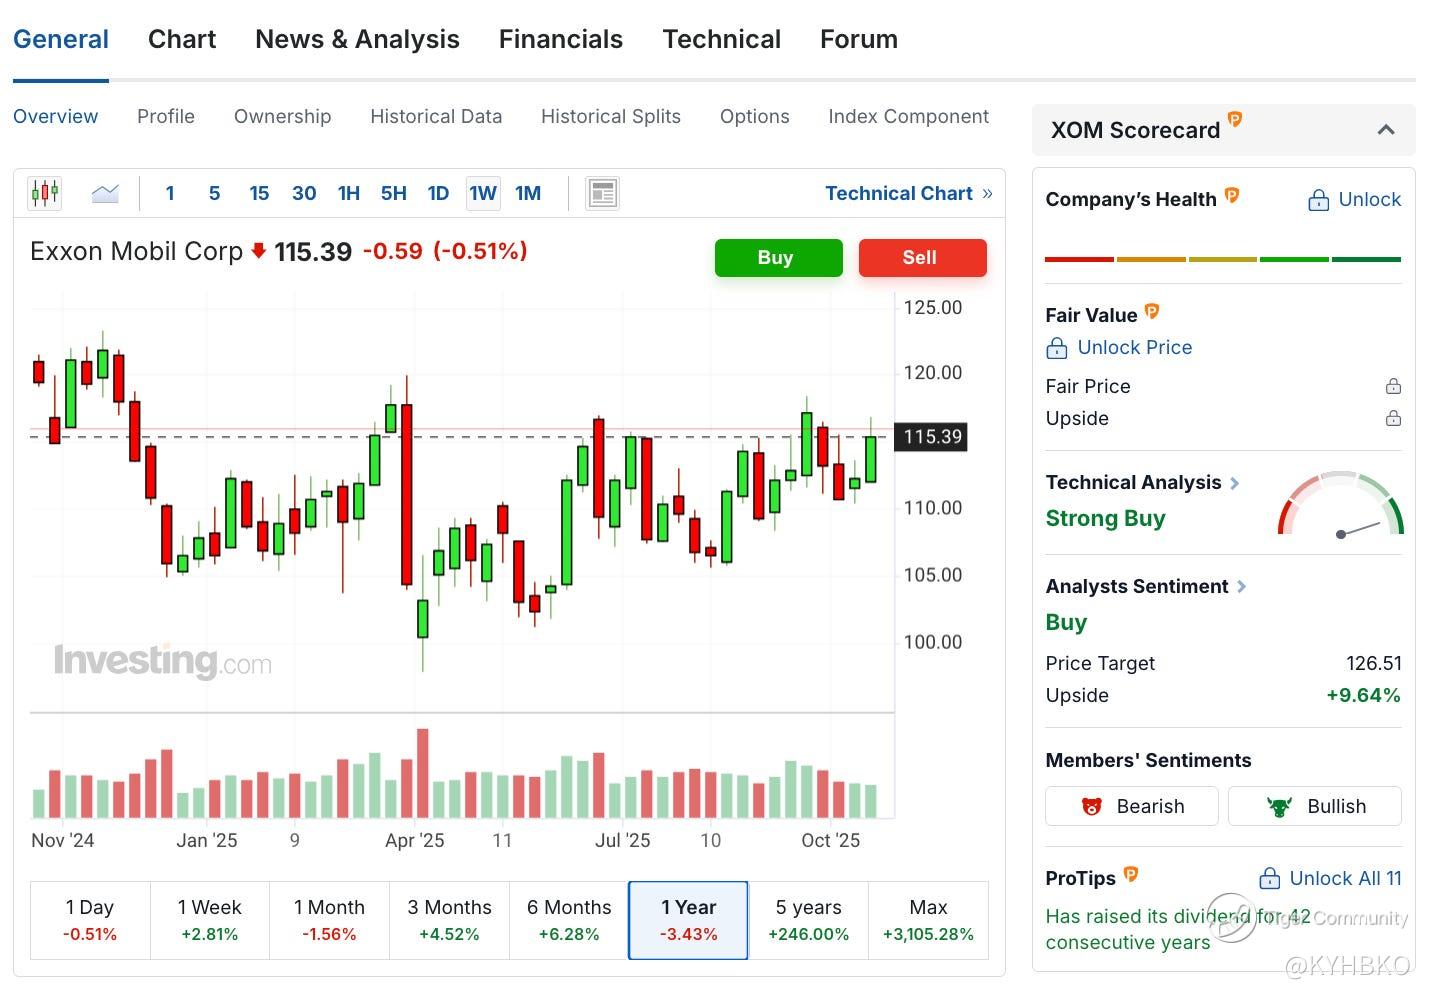Unlock the Company's Health score
The height and width of the screenshot is (998, 1438).
tap(1355, 199)
